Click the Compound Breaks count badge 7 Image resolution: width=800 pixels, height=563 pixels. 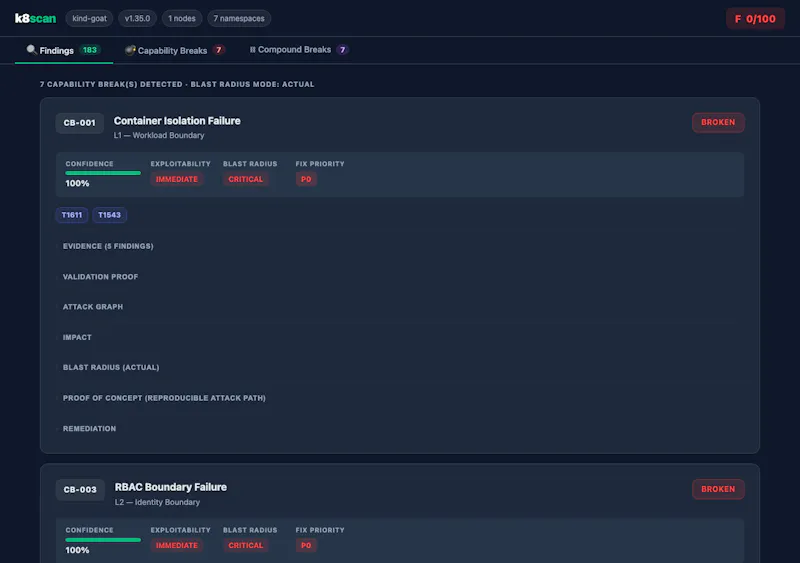pos(342,50)
